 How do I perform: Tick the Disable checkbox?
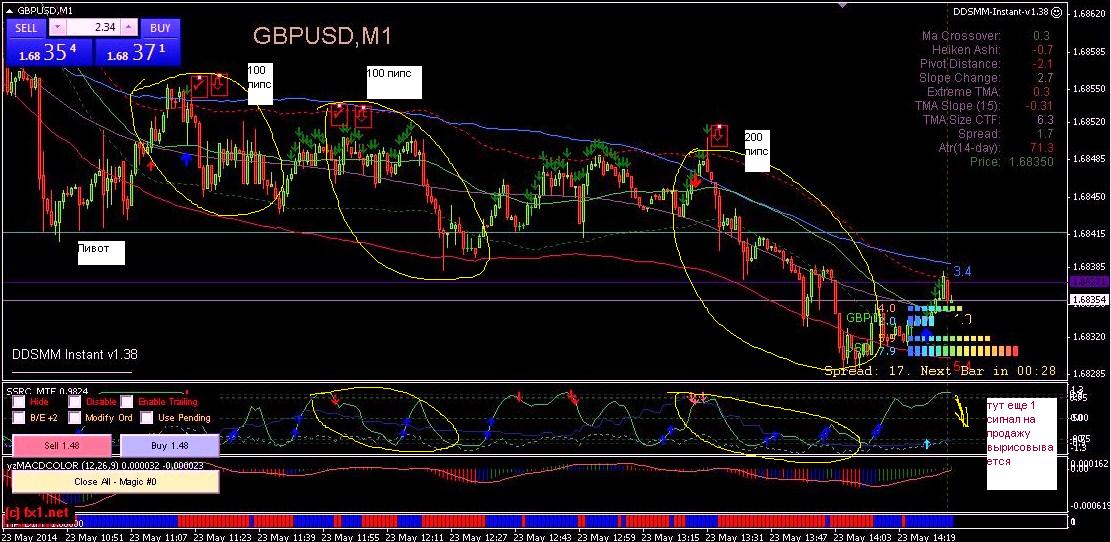point(74,402)
